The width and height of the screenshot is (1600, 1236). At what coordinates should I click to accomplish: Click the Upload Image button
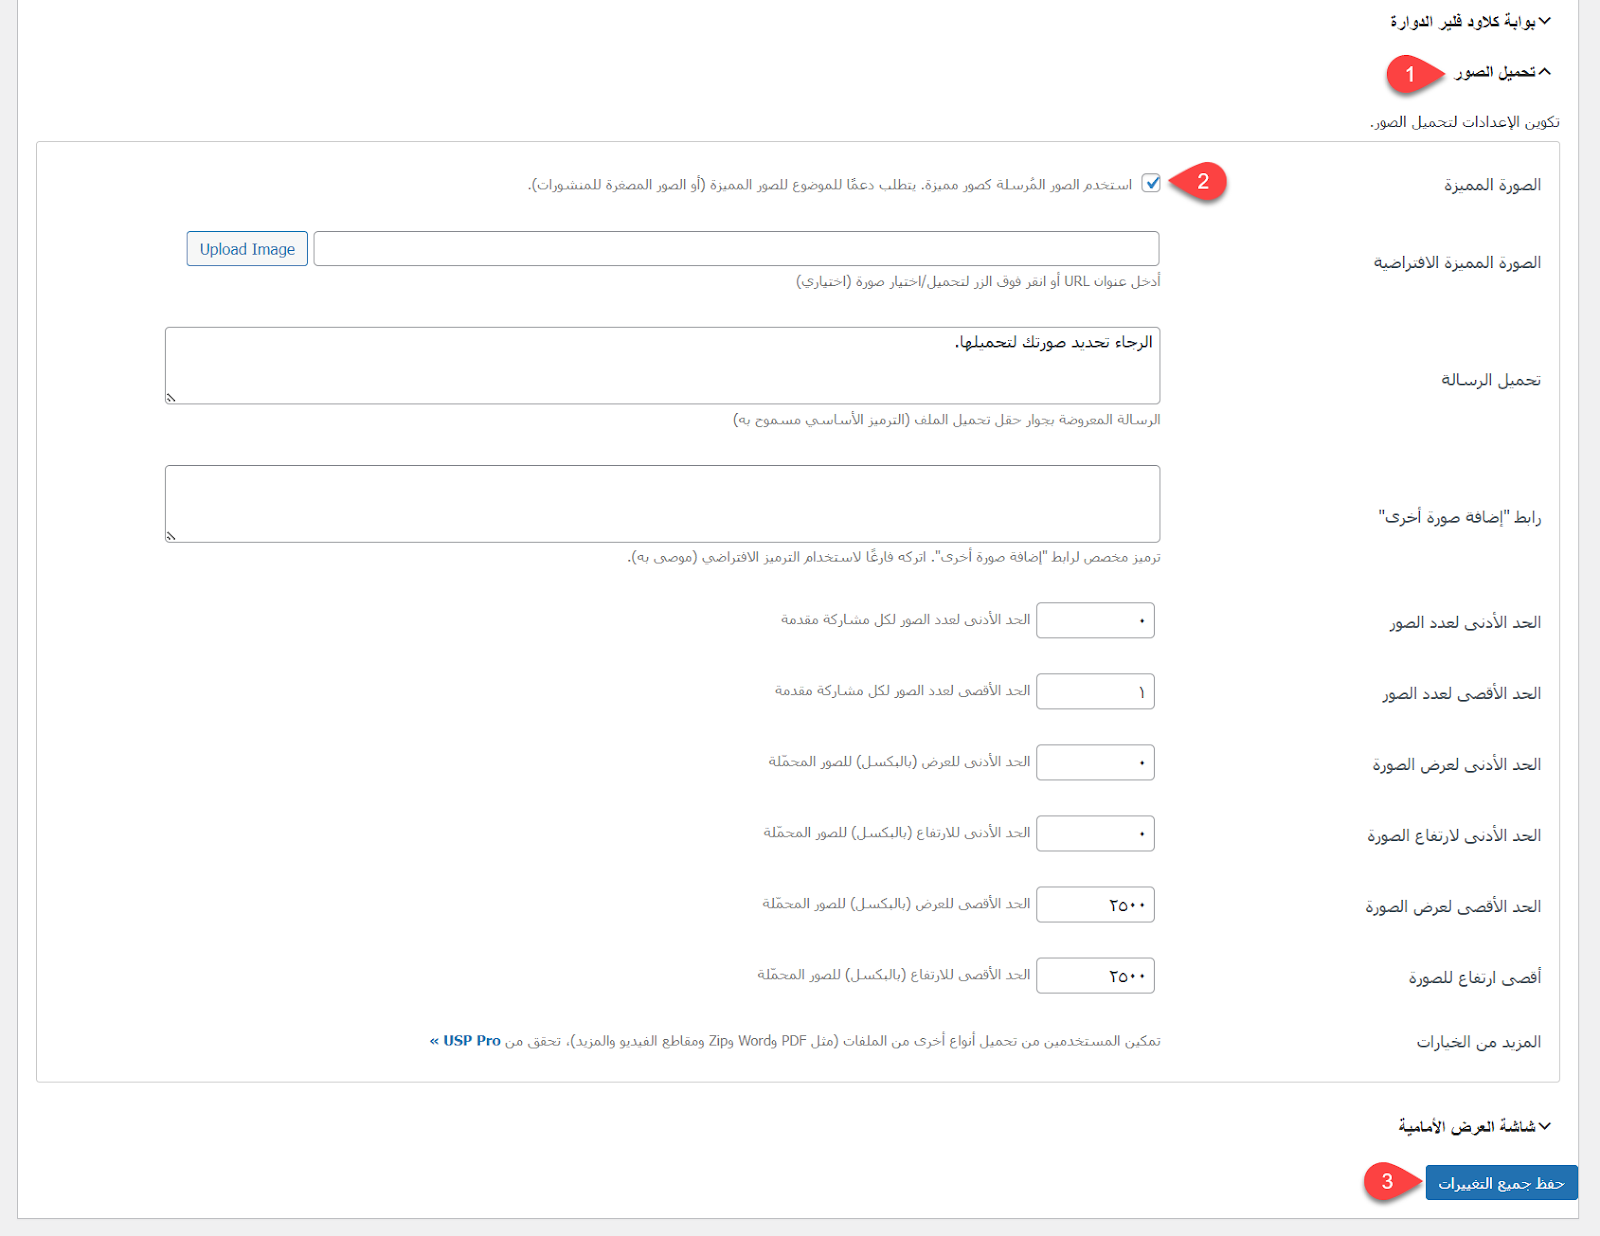247,249
